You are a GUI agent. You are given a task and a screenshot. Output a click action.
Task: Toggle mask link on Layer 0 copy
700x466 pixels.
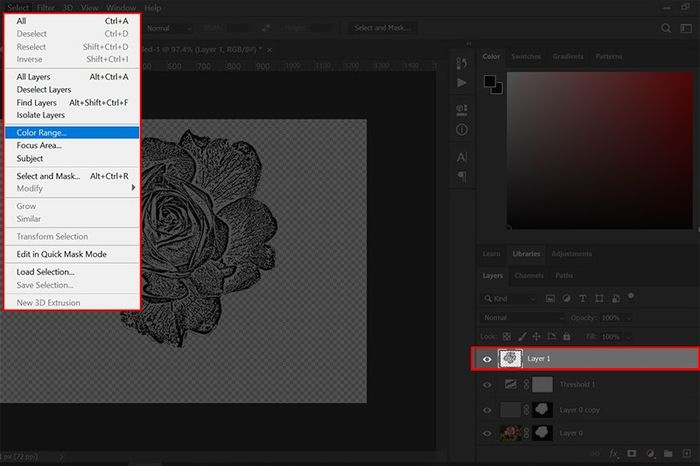pyautogui.click(x=526, y=409)
